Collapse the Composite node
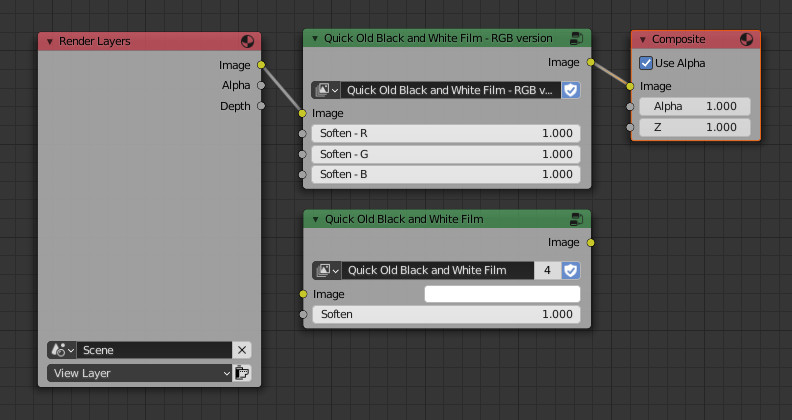 [643, 40]
